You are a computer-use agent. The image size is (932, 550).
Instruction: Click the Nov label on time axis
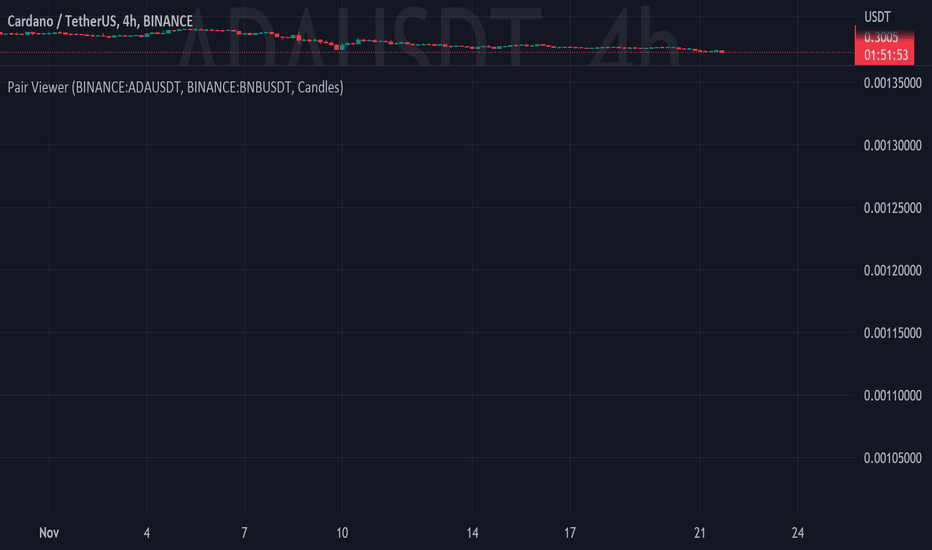click(x=49, y=533)
